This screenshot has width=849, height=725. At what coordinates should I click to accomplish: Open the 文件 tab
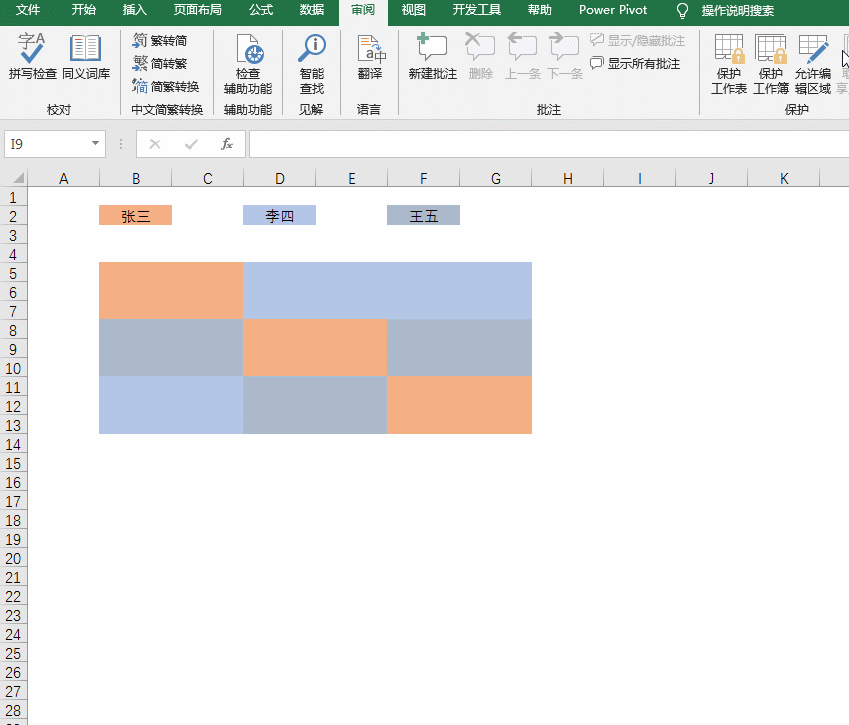click(28, 10)
